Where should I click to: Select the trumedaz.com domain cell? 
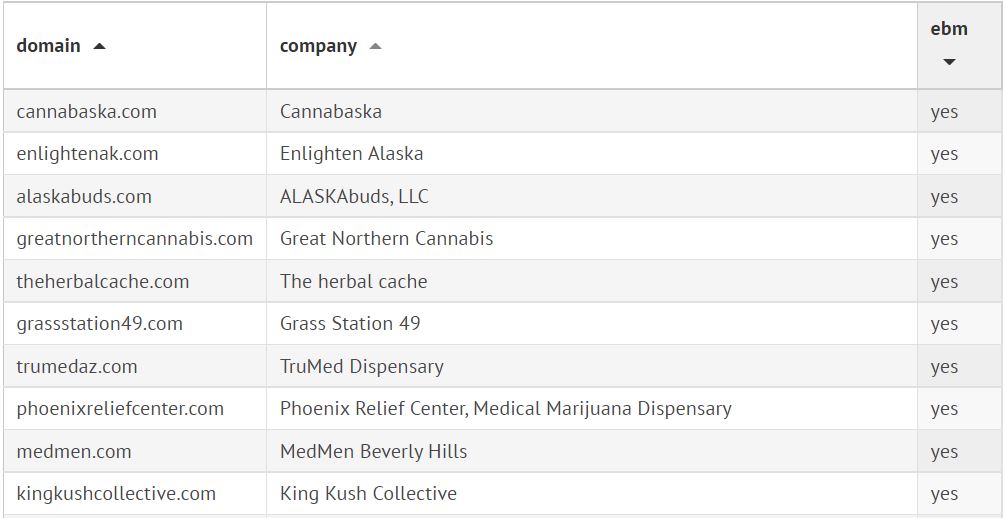[x=77, y=366]
